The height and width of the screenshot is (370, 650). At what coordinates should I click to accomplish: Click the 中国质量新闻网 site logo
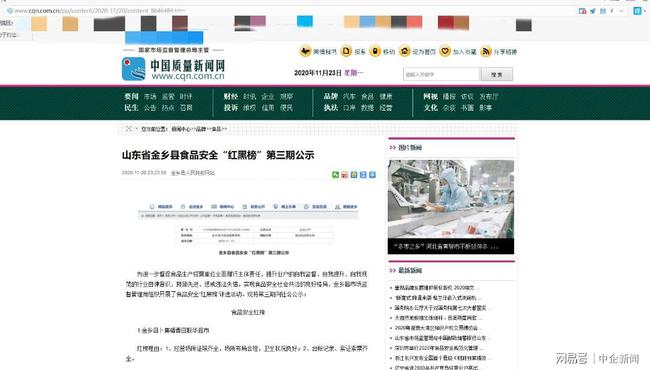point(174,69)
